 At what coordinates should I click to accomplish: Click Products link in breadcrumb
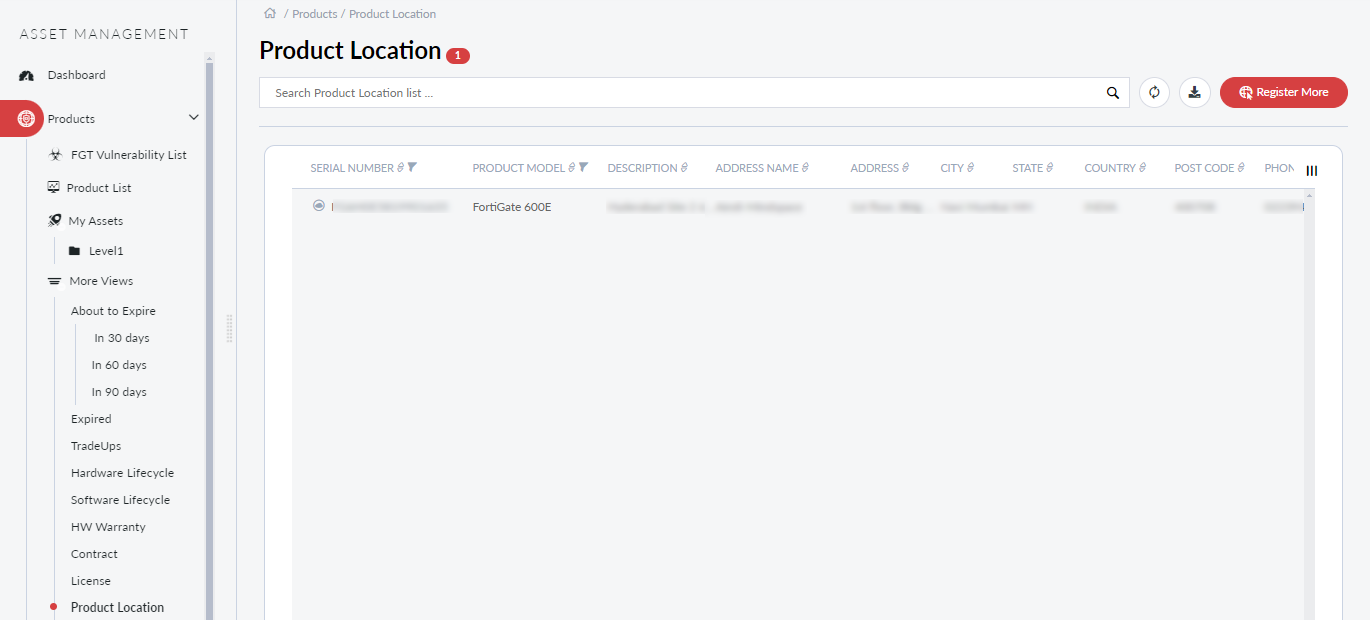[314, 14]
